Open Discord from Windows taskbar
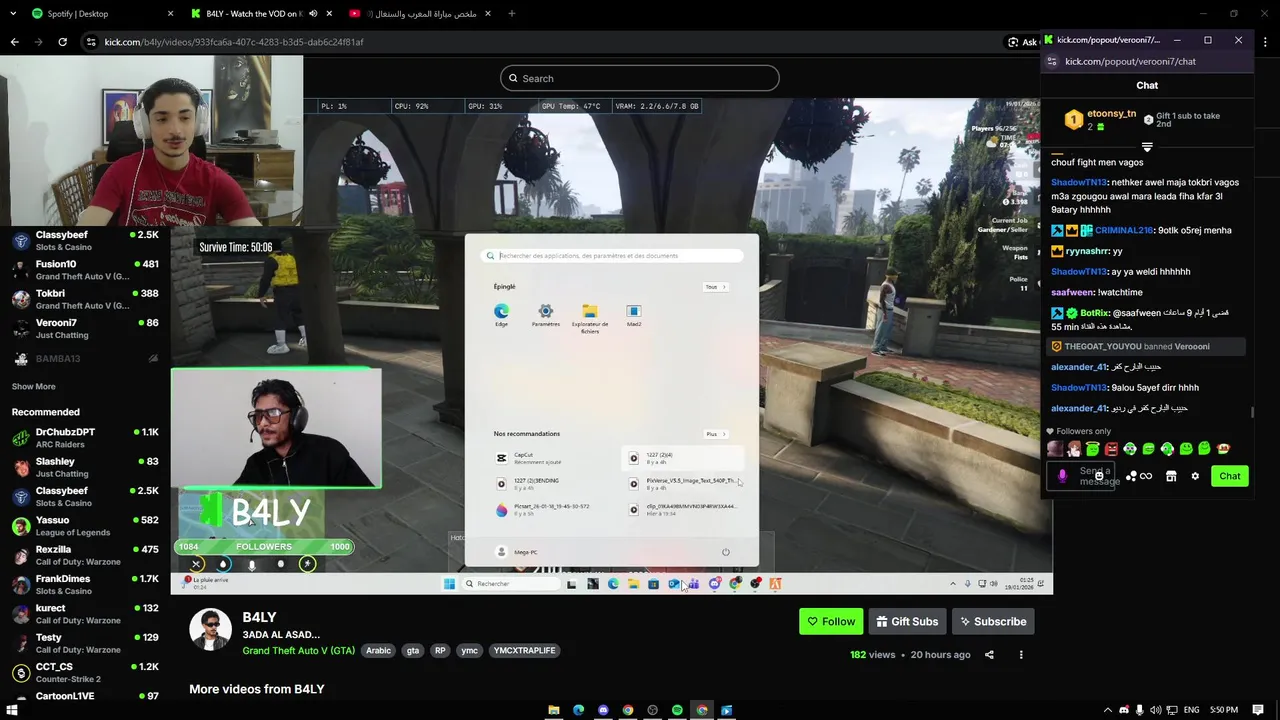This screenshot has width=1280, height=720. coord(603,710)
